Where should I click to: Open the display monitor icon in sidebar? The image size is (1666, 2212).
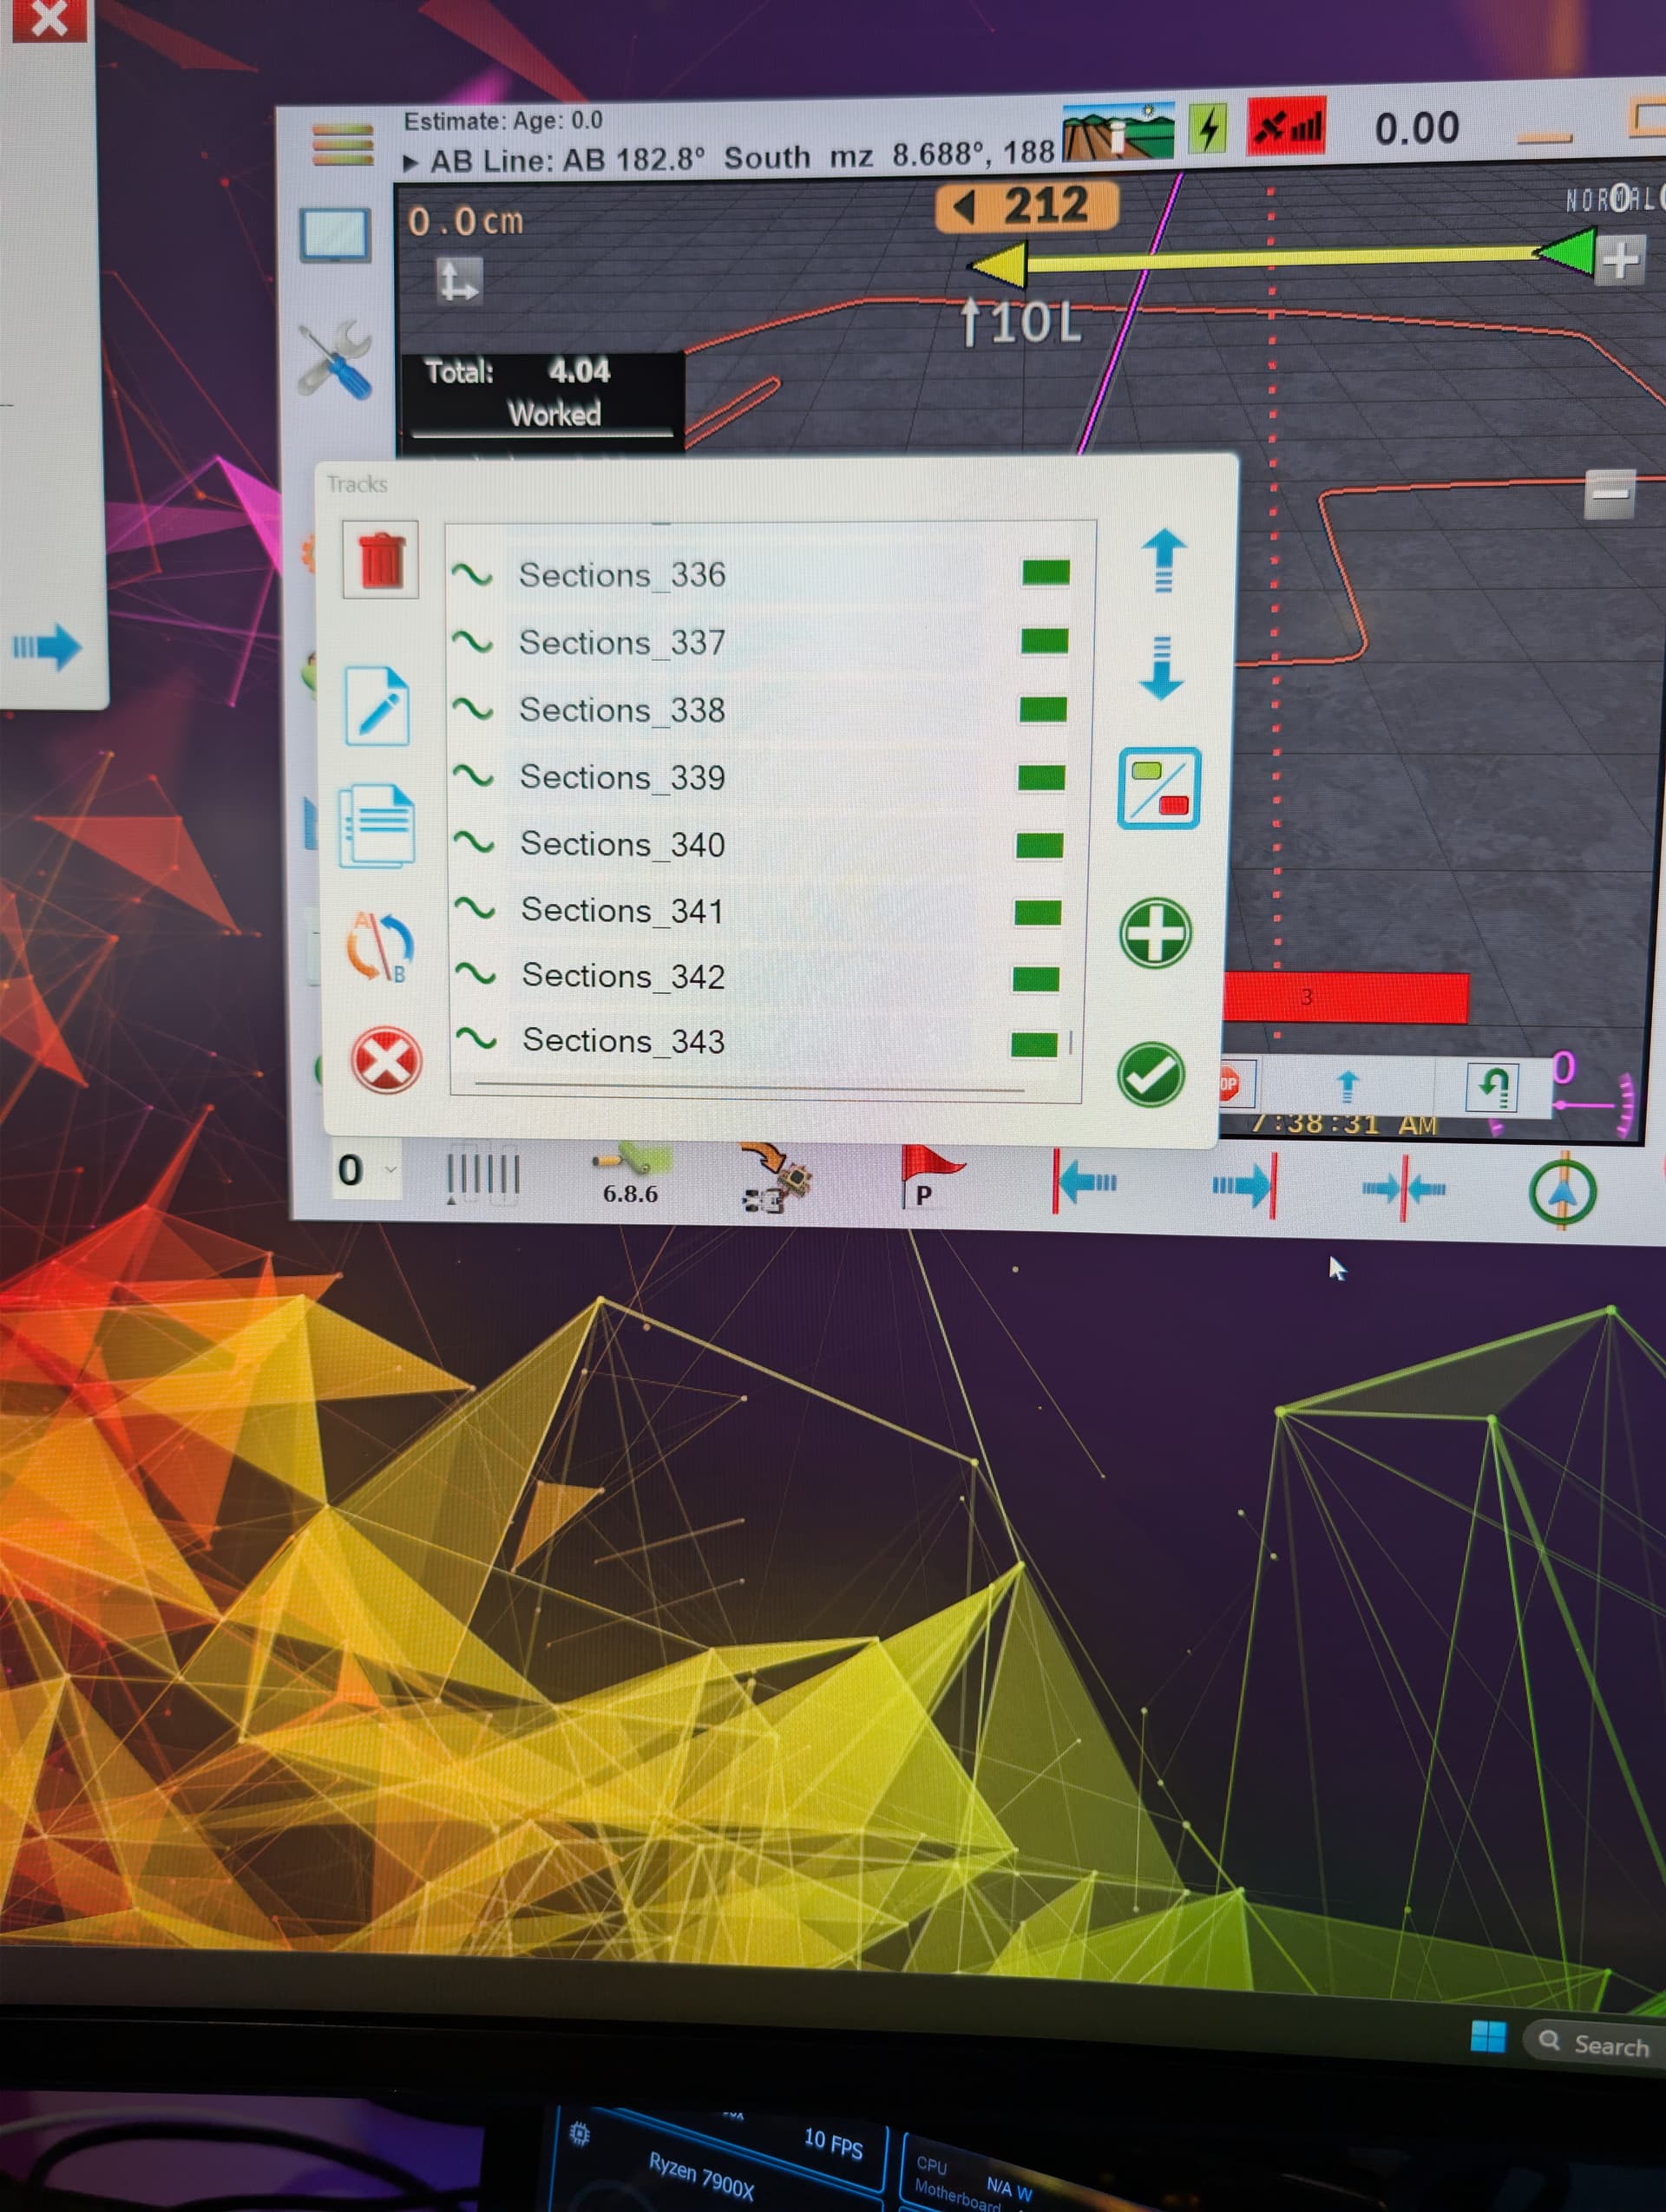pos(336,236)
